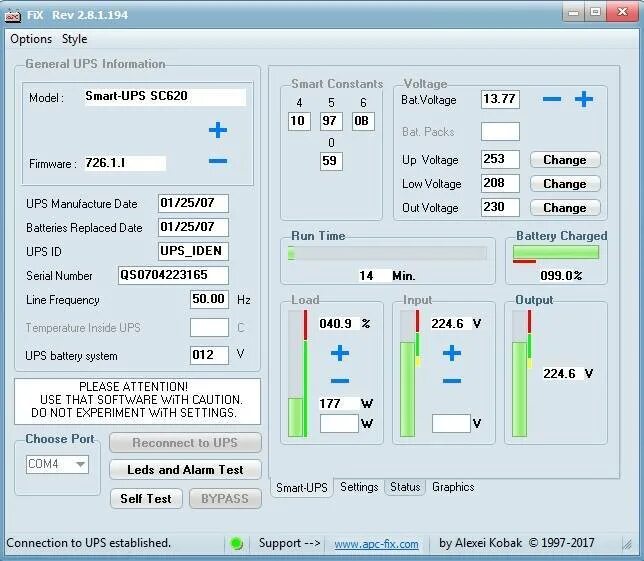The width and height of the screenshot is (644, 561).
Task: Click the plus icon beside Model field
Action: pos(218,130)
